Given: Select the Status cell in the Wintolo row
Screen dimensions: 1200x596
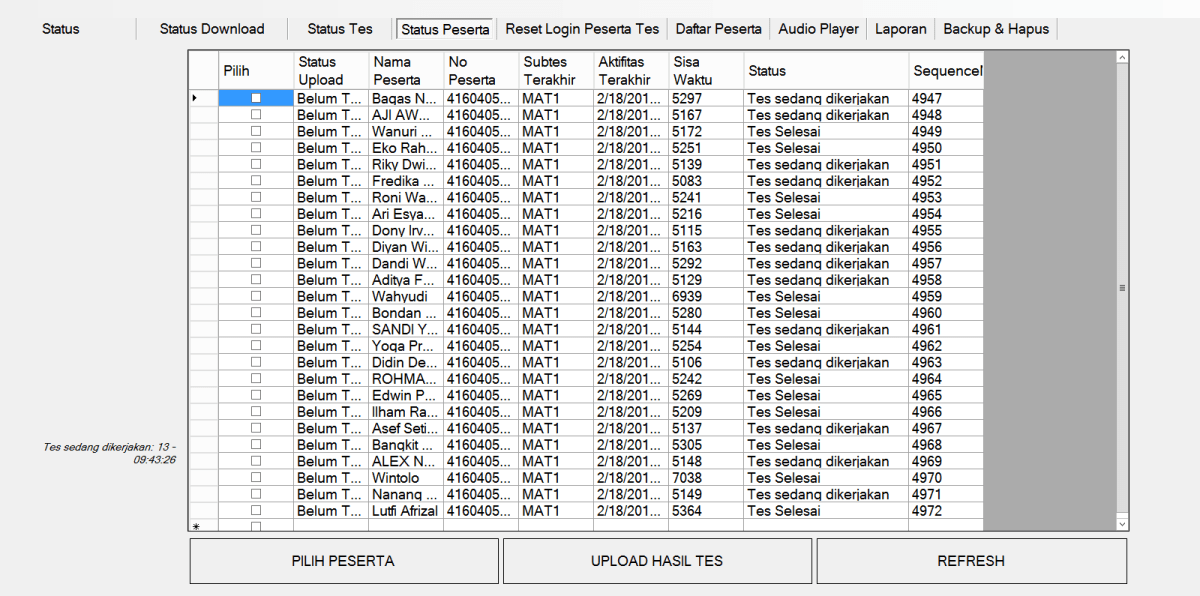Looking at the screenshot, I should click(825, 478).
